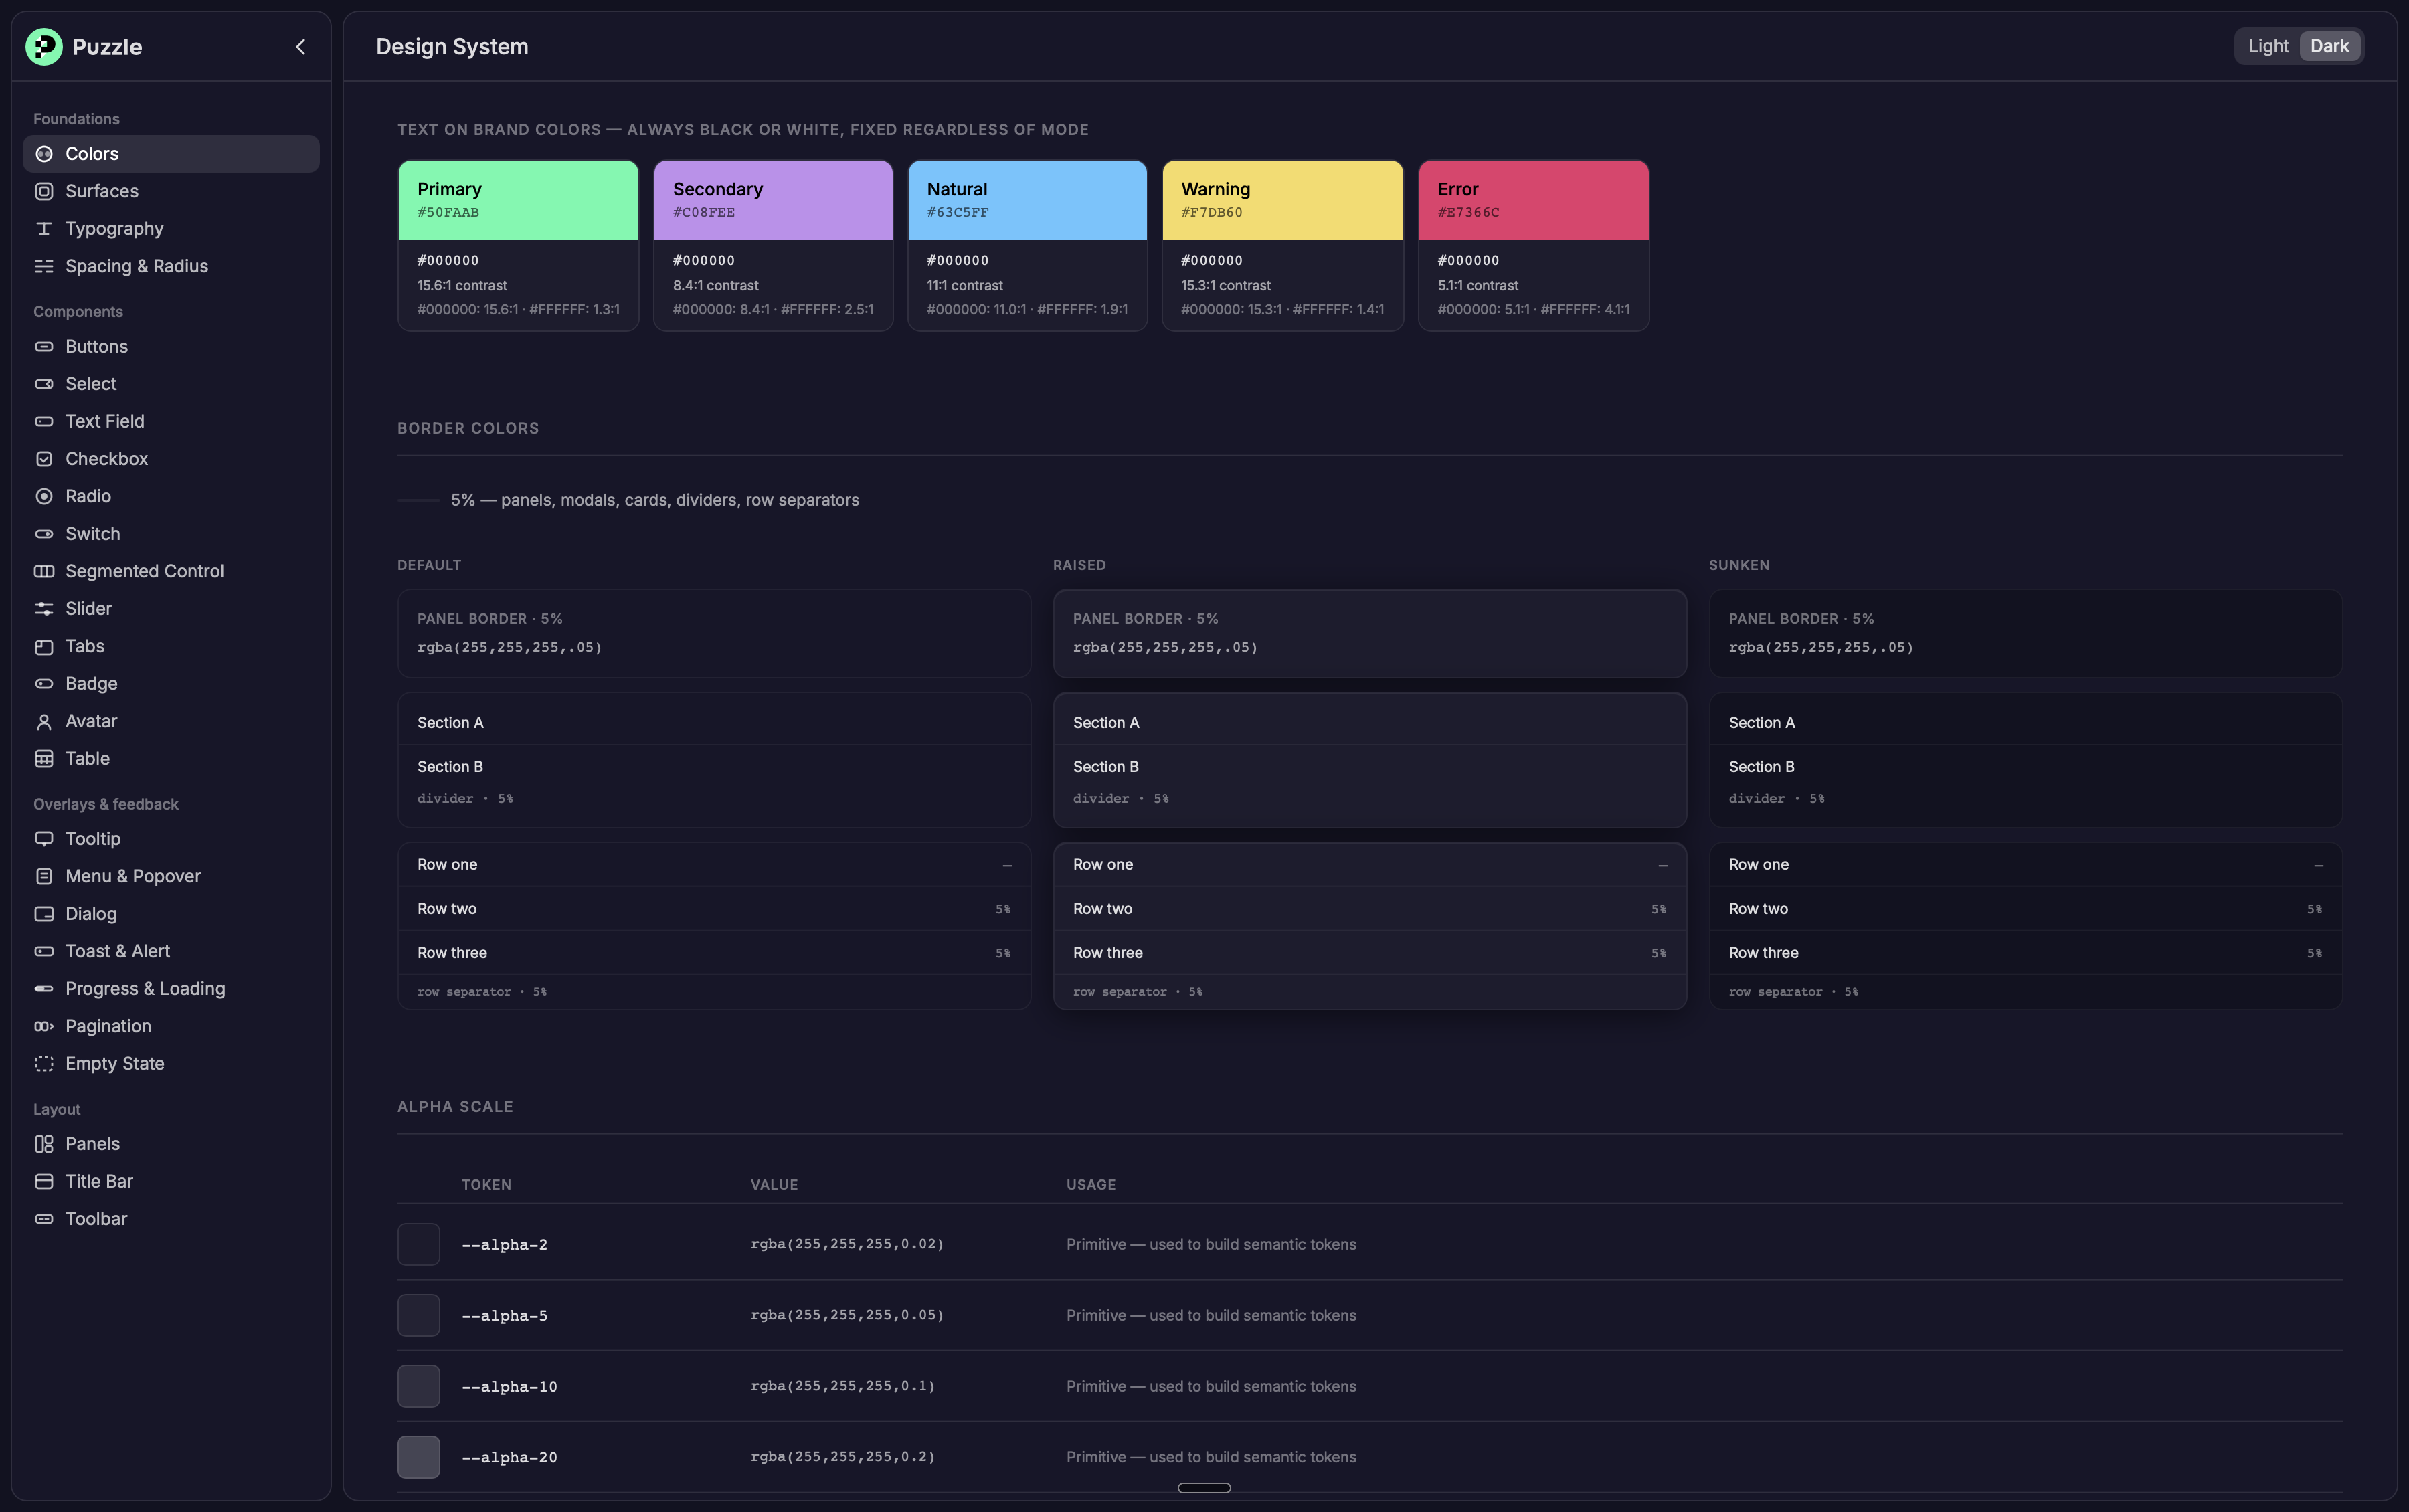The width and height of the screenshot is (2409, 1512).
Task: Click the --alpha-20 swatch square
Action: [x=418, y=1457]
